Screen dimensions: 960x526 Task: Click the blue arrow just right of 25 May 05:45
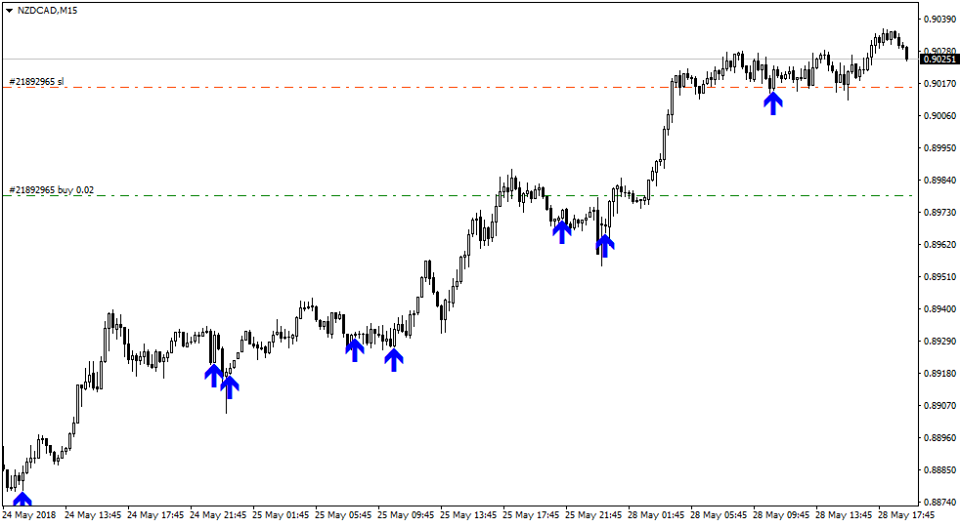(394, 359)
